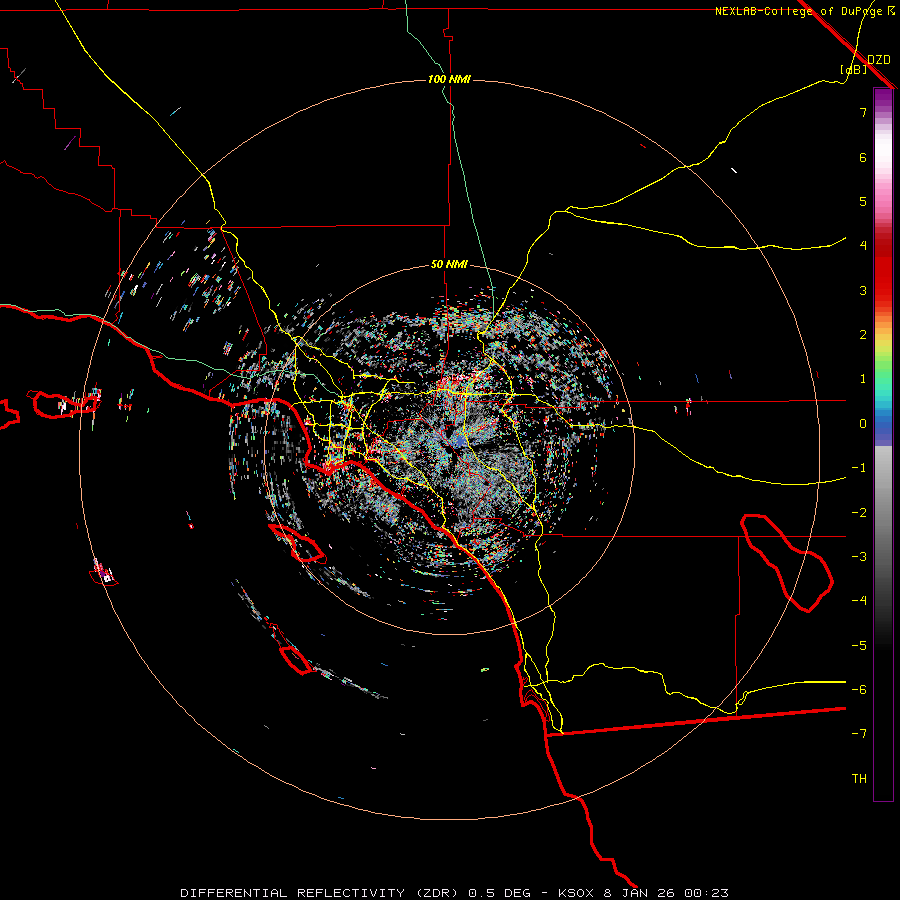Select the 0 dB scale tick label
The width and height of the screenshot is (900, 900).
863,424
